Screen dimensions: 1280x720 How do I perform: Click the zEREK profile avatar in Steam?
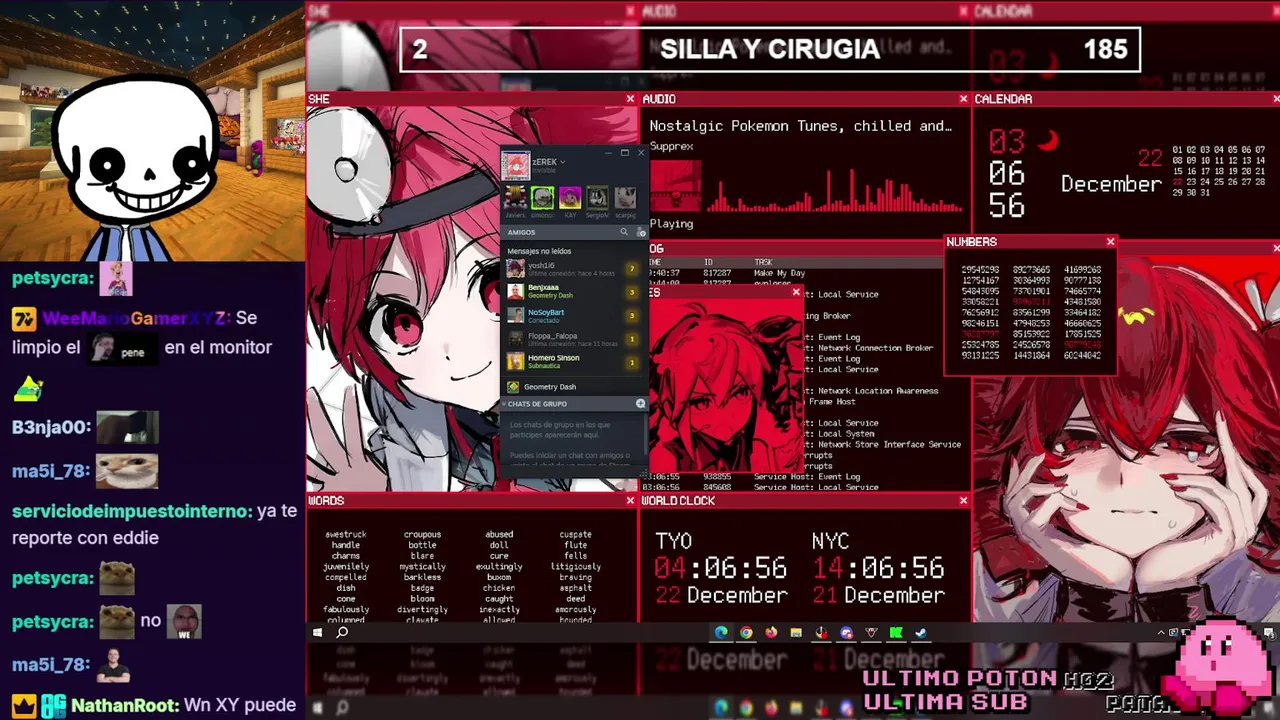pos(515,165)
